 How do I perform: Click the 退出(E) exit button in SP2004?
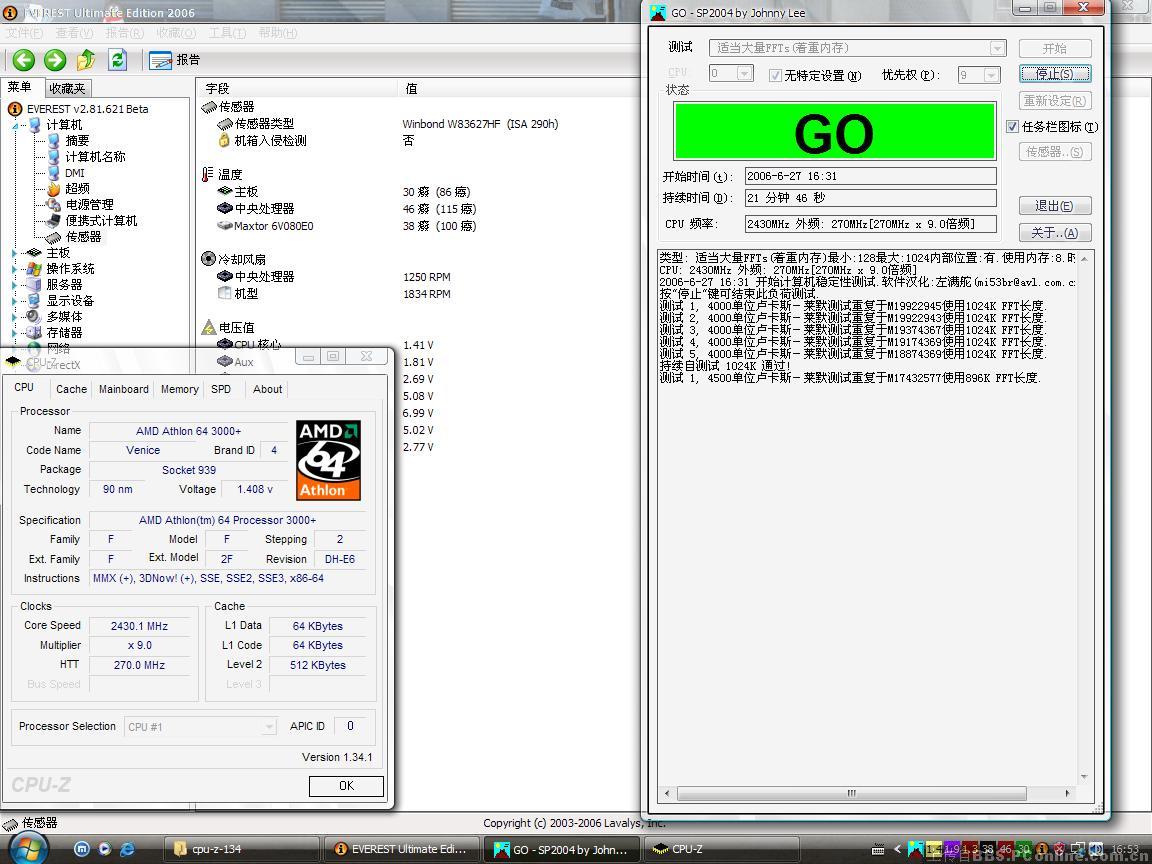1054,206
